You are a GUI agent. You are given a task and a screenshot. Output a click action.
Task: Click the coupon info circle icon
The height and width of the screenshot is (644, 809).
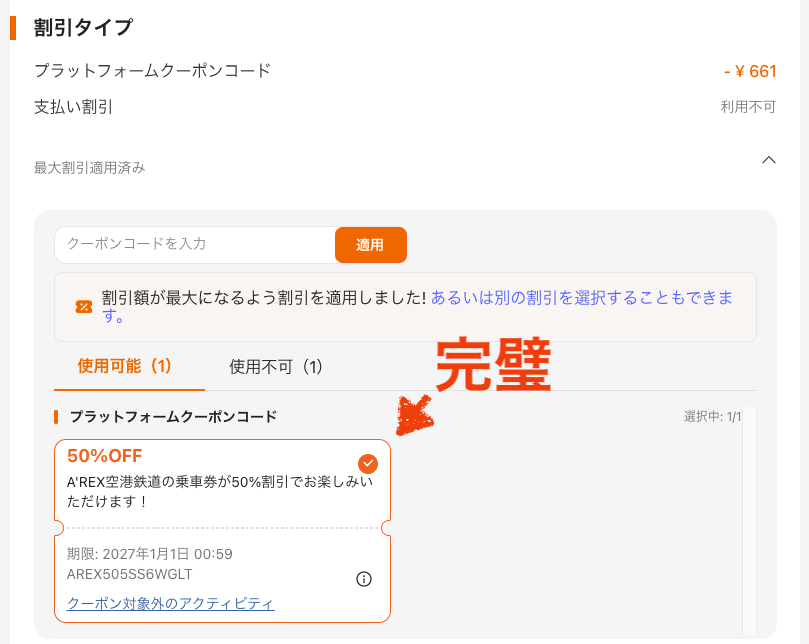pyautogui.click(x=364, y=579)
